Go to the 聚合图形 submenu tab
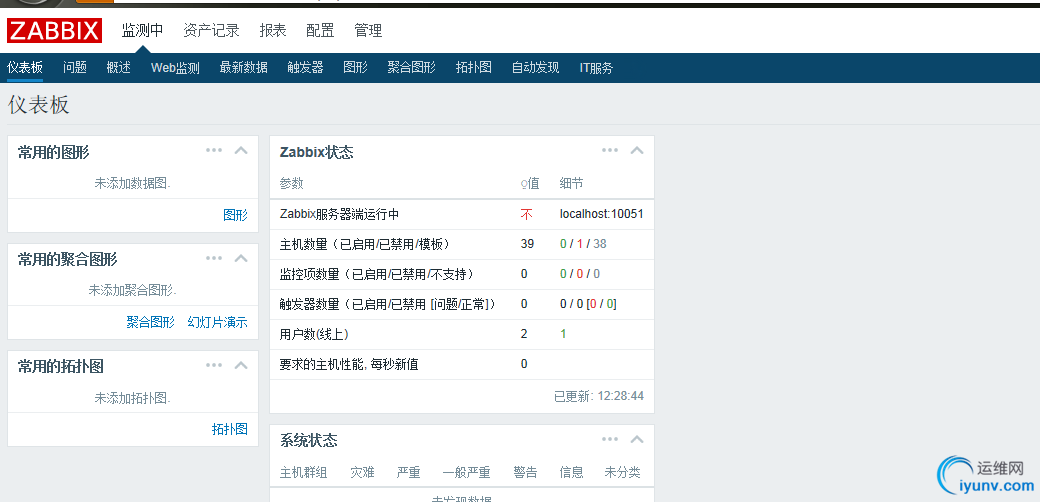Image resolution: width=1040 pixels, height=502 pixels. (411, 67)
